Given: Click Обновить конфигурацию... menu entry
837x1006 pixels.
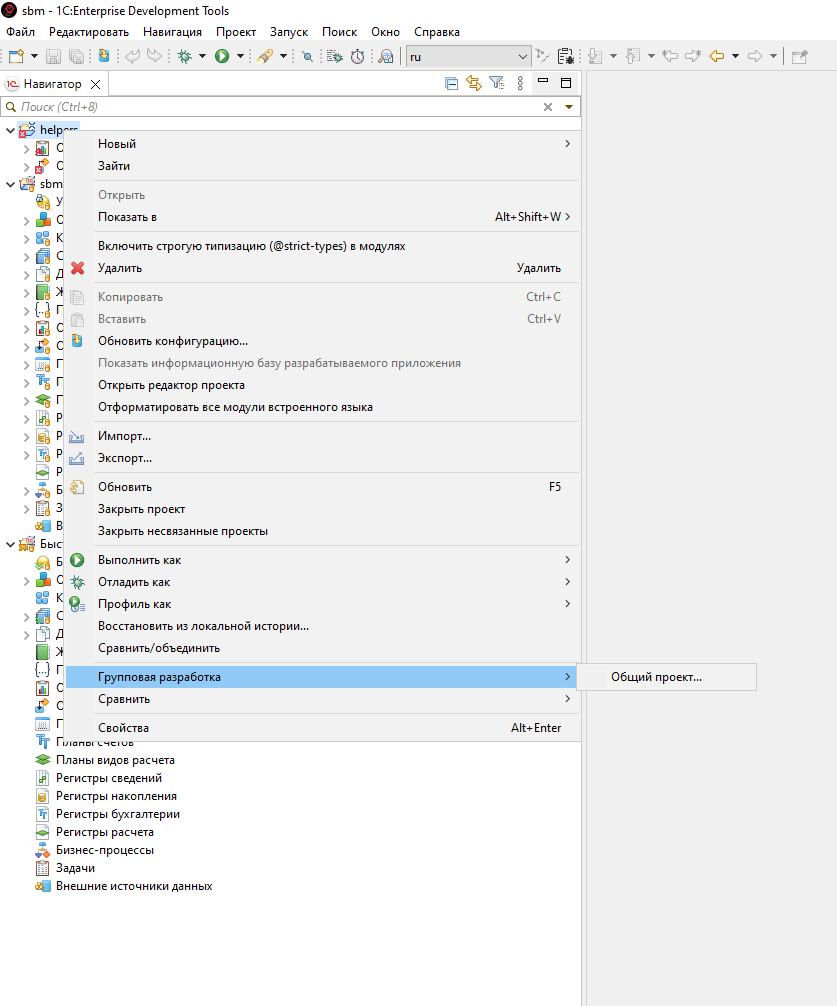Looking at the screenshot, I should point(173,341).
